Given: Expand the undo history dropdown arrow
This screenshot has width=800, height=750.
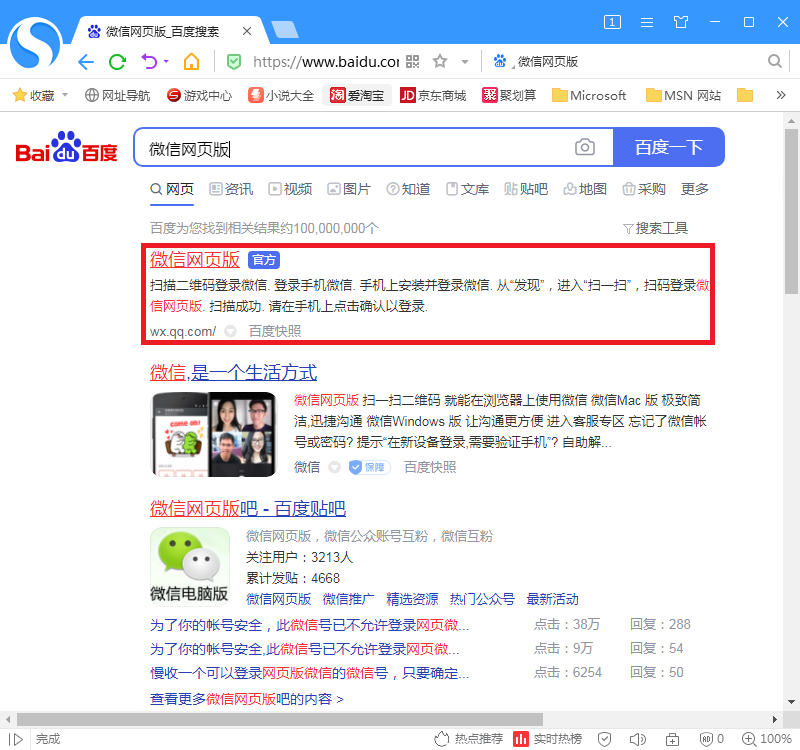Looking at the screenshot, I should [x=166, y=62].
